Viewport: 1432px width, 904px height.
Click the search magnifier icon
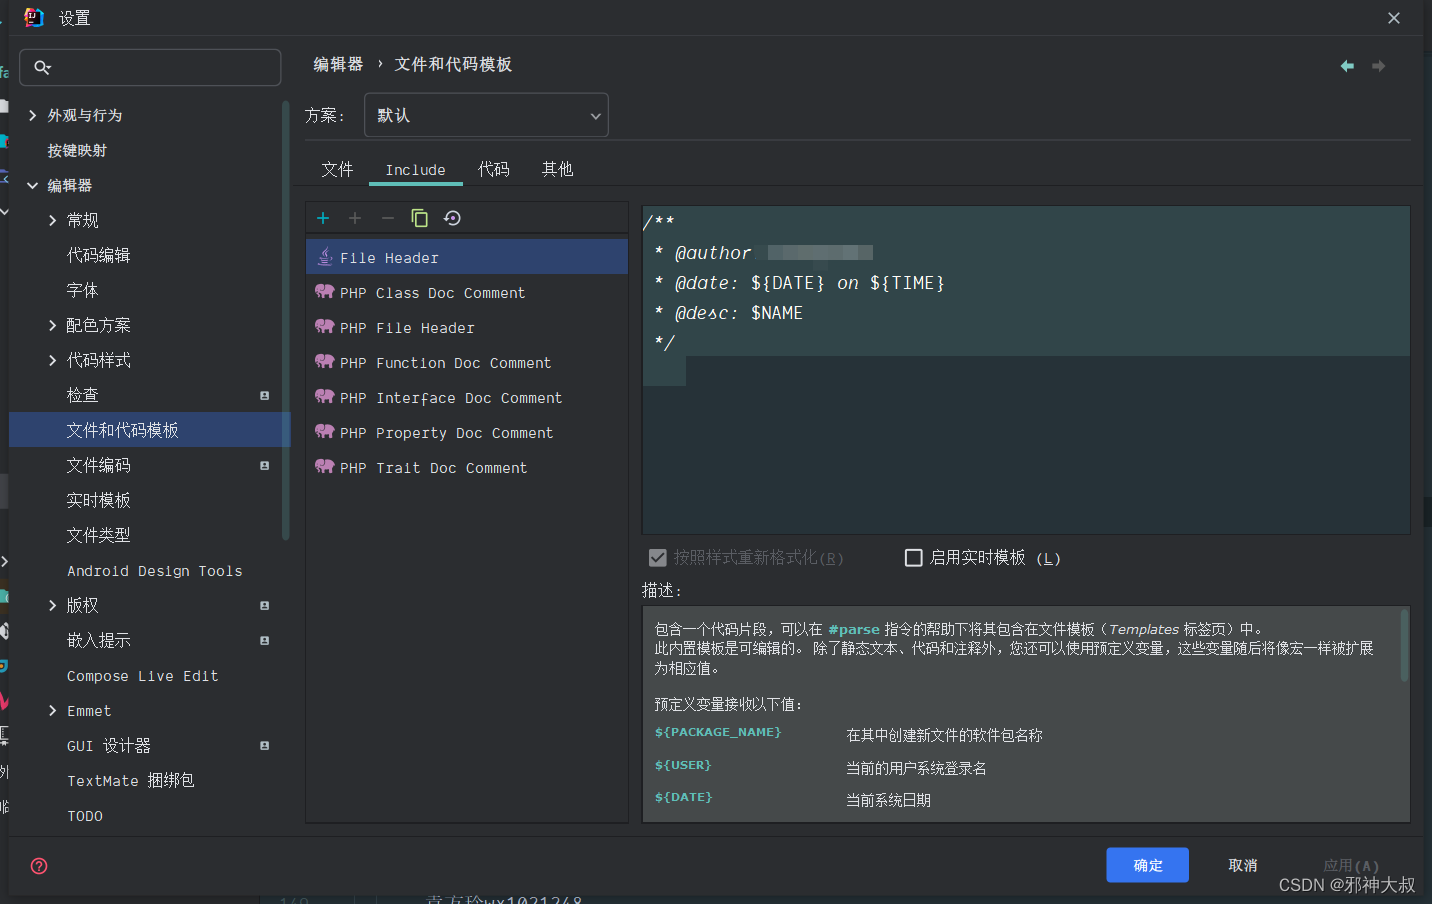click(x=42, y=67)
